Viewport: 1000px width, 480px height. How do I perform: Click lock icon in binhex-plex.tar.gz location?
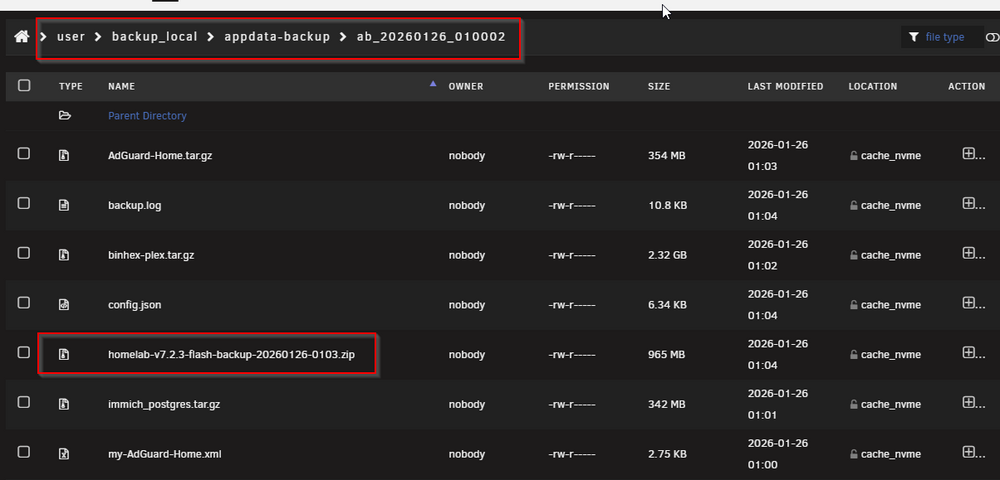tap(853, 255)
